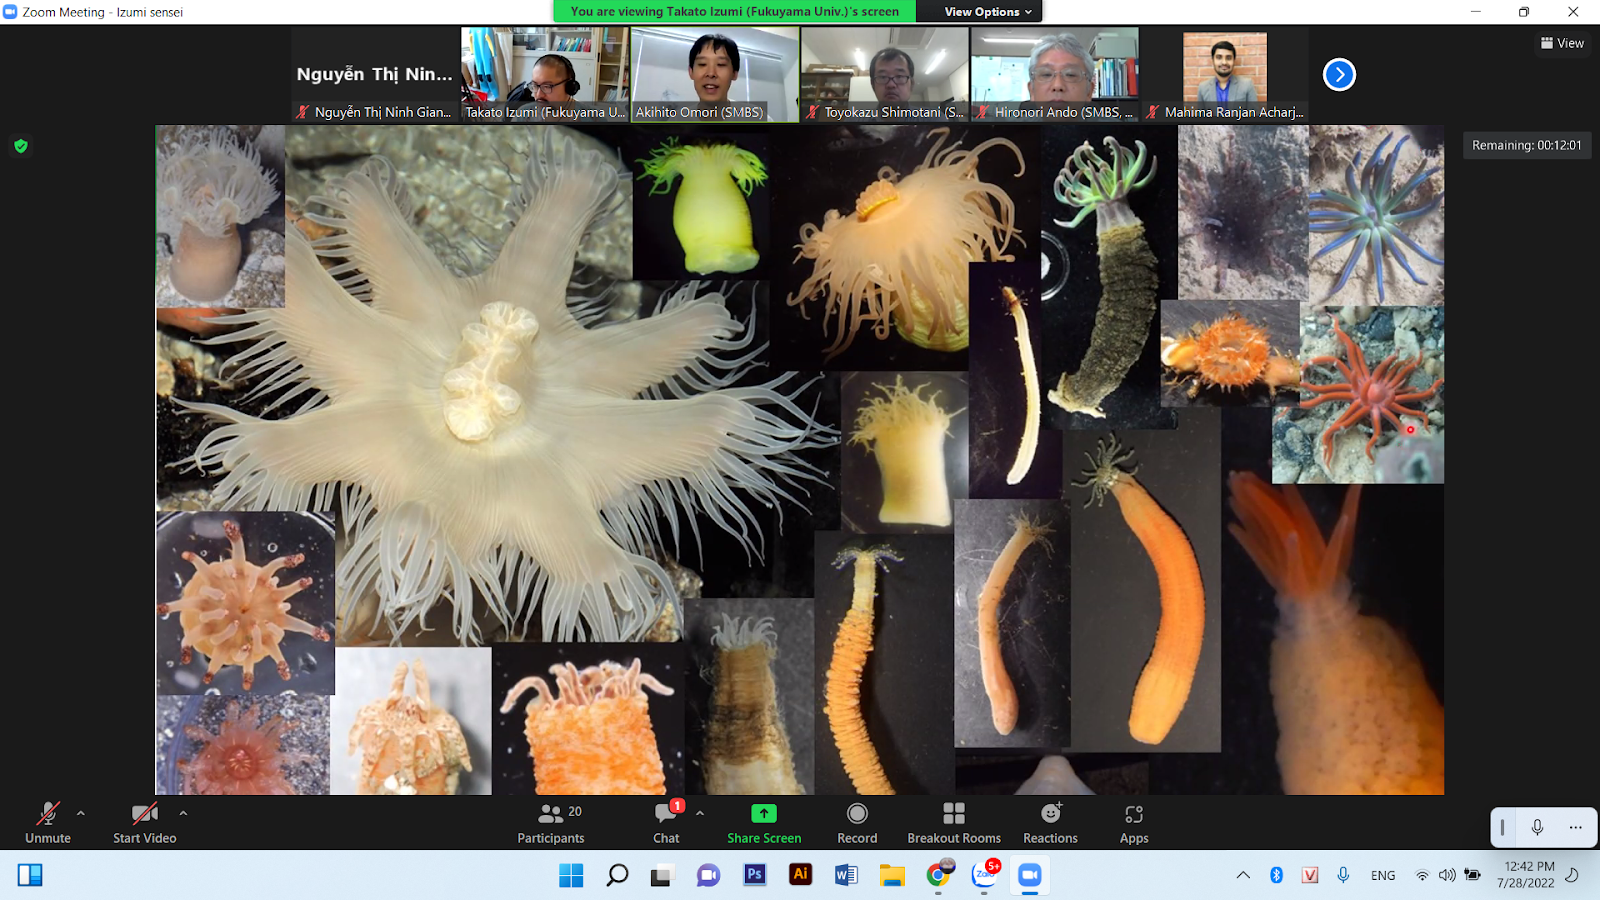1600x900 pixels.
Task: Select Akihito Omori's video thumbnail
Action: point(715,75)
